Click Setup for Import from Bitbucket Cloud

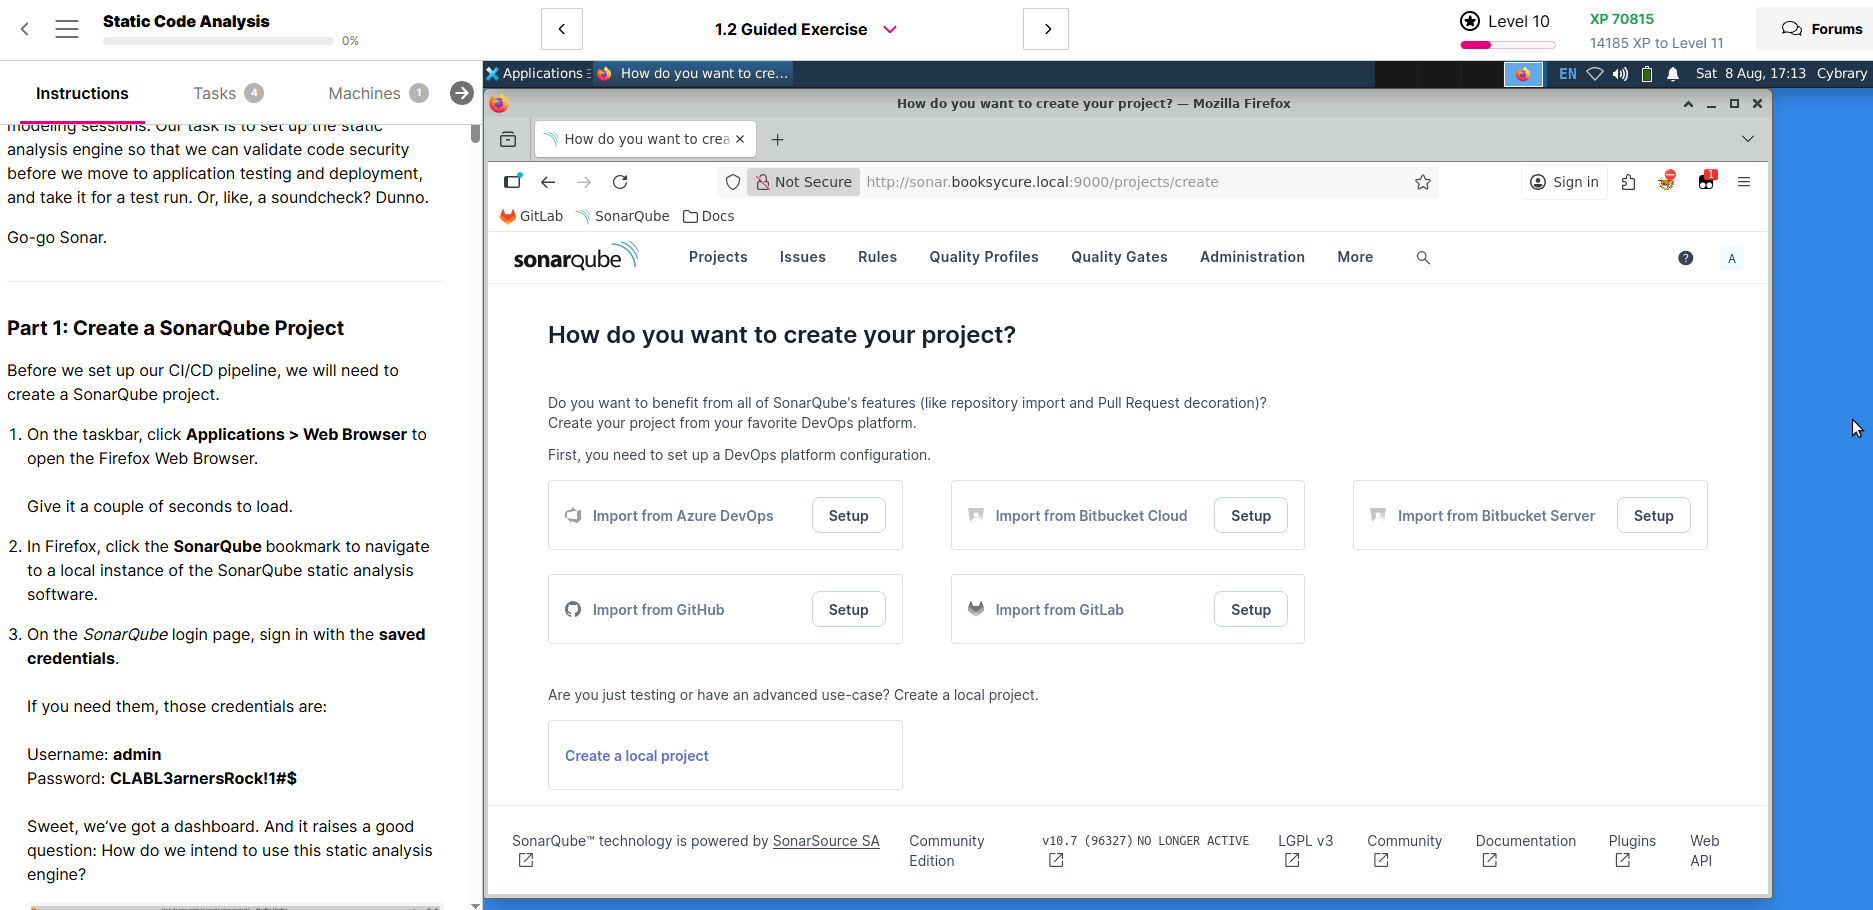pos(1251,516)
